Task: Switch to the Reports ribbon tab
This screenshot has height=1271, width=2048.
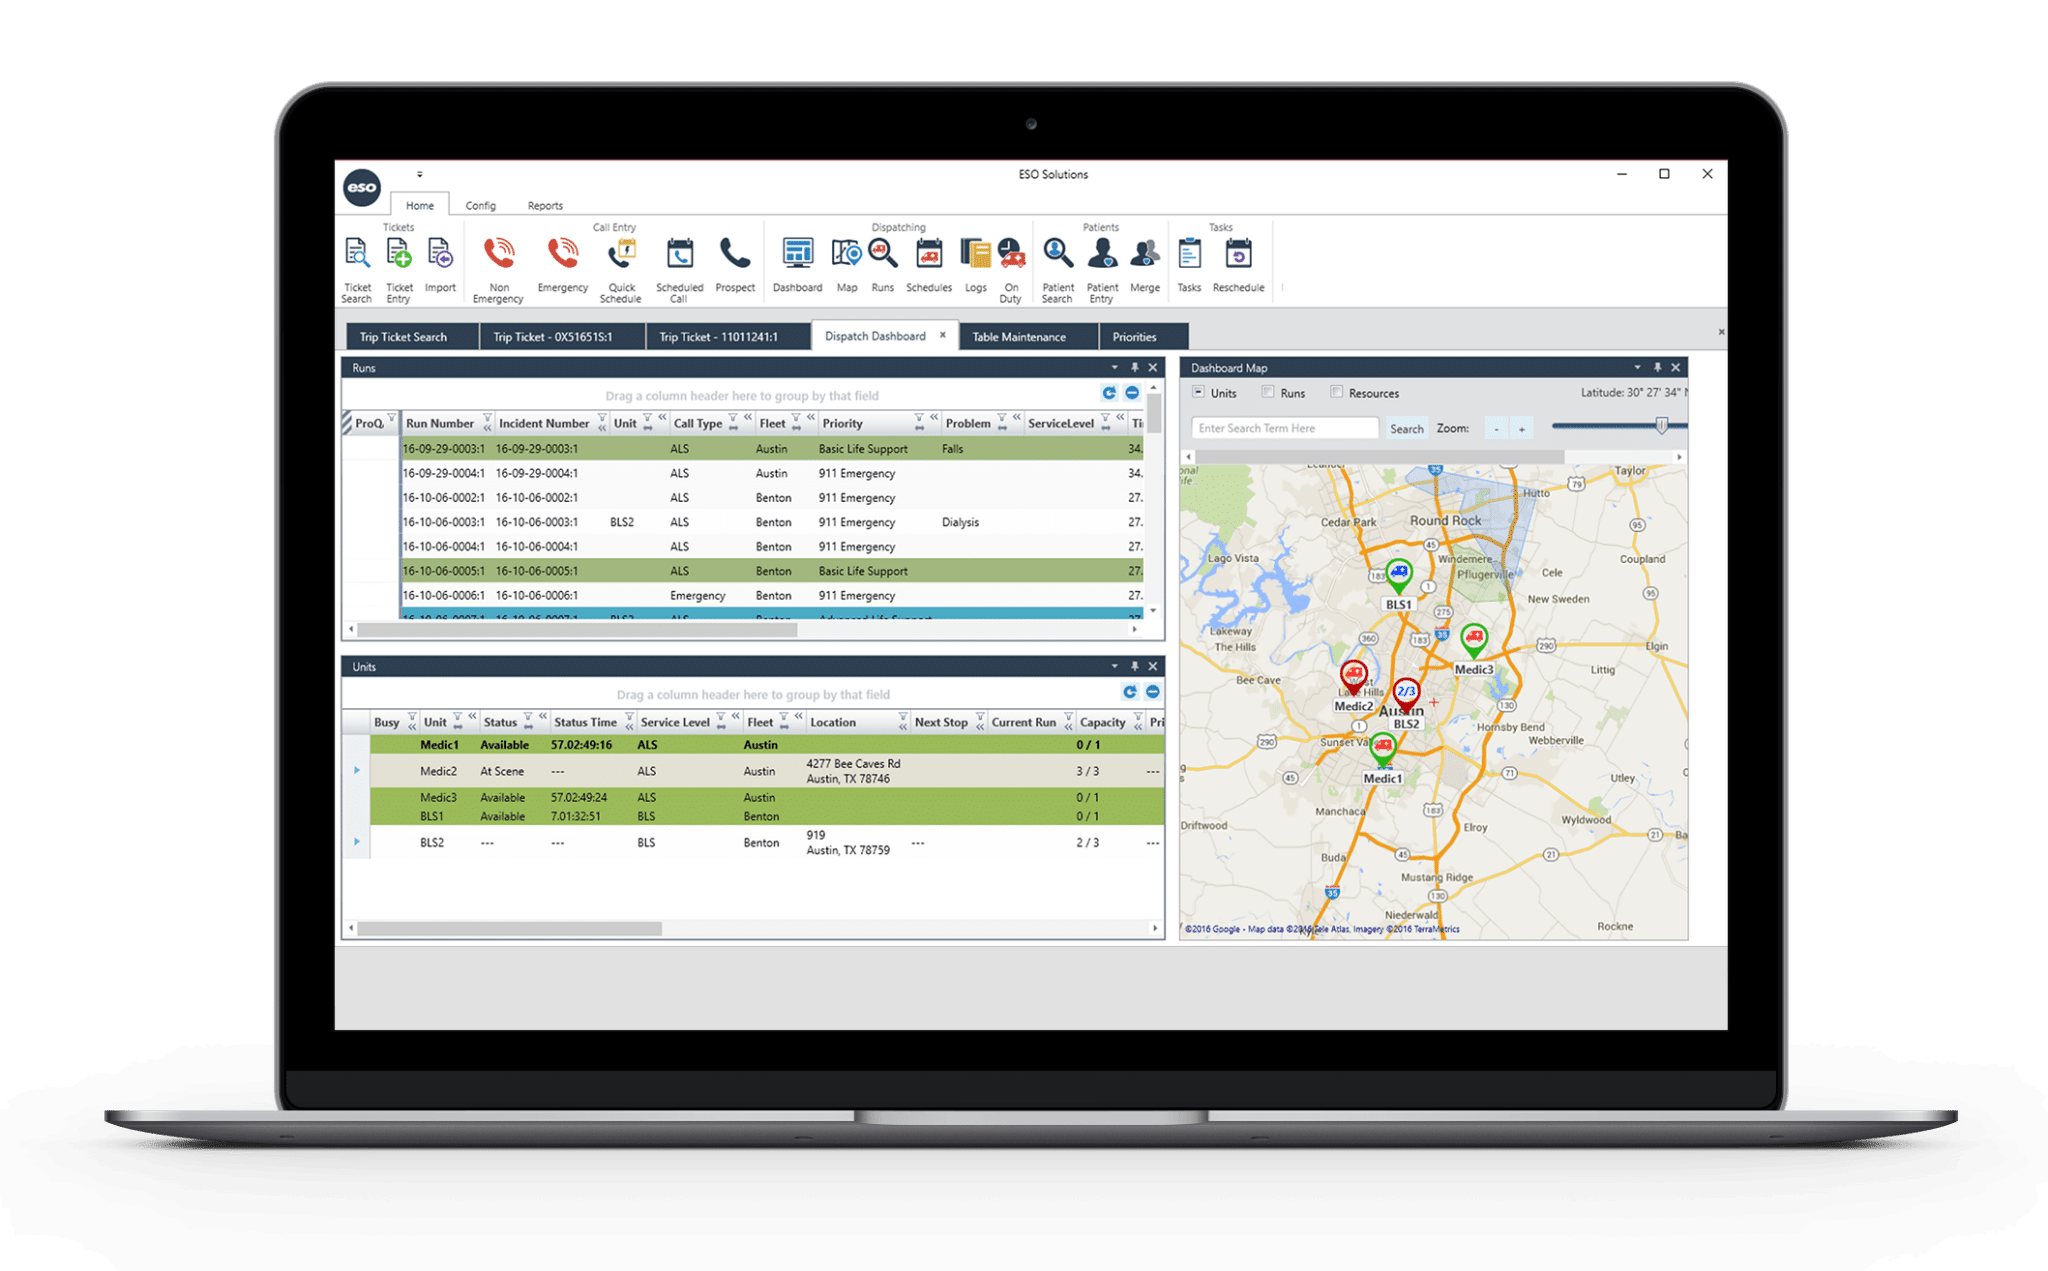Action: point(545,205)
